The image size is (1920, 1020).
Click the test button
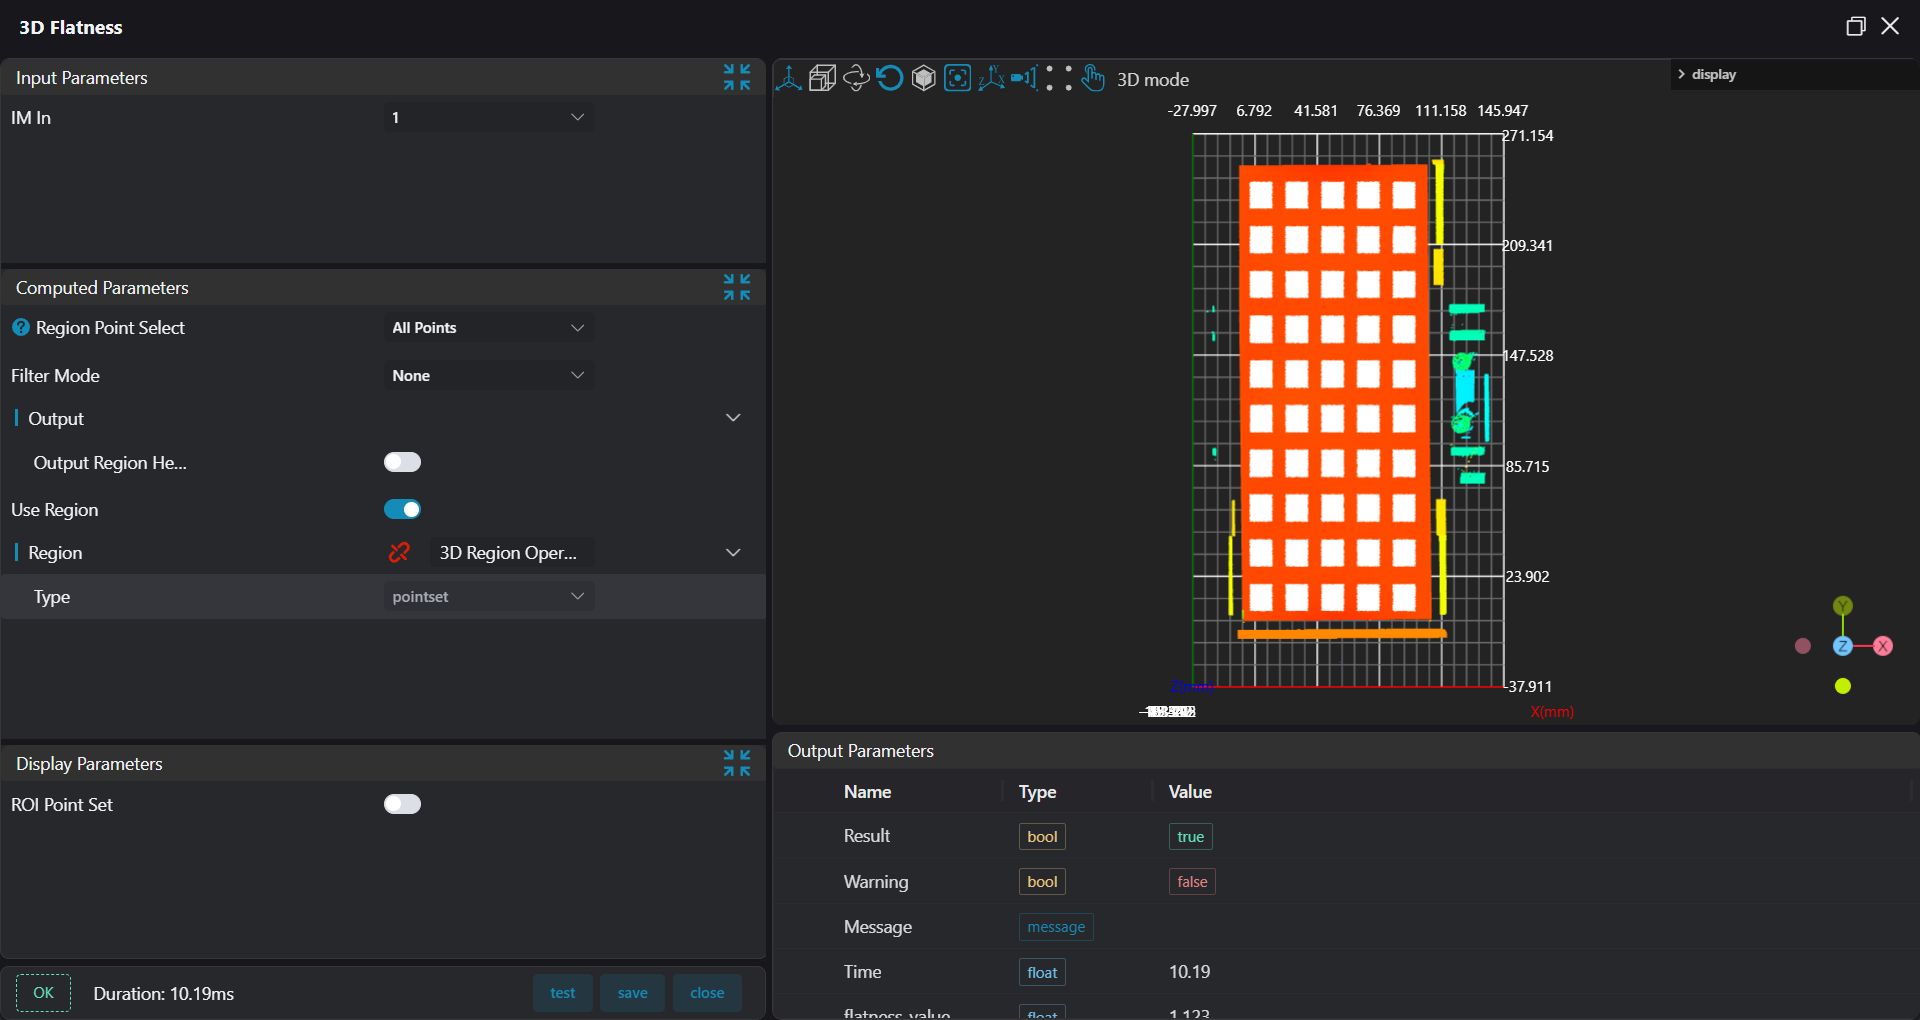(x=562, y=993)
